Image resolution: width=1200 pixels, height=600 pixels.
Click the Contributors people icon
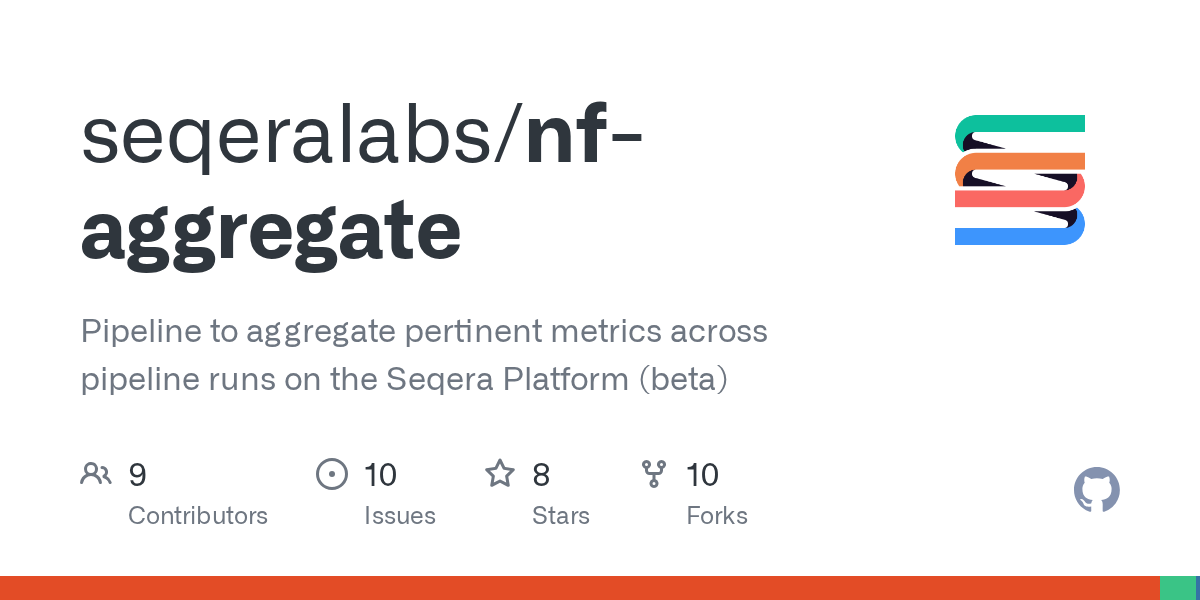tap(96, 474)
